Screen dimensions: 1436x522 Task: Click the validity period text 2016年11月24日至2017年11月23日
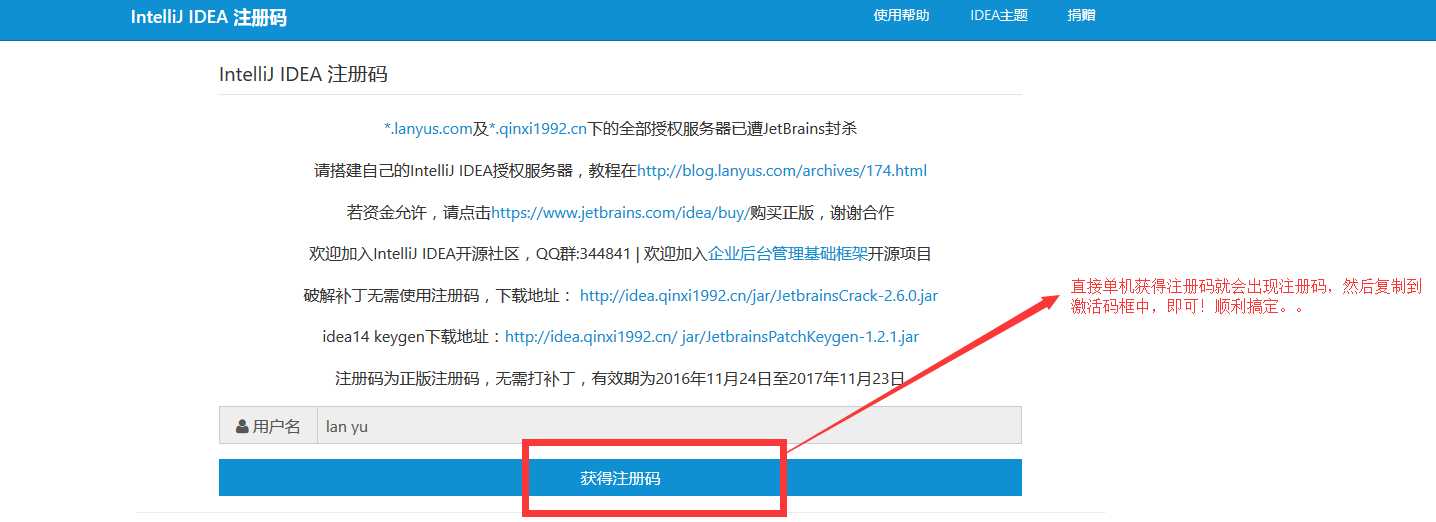click(x=778, y=379)
